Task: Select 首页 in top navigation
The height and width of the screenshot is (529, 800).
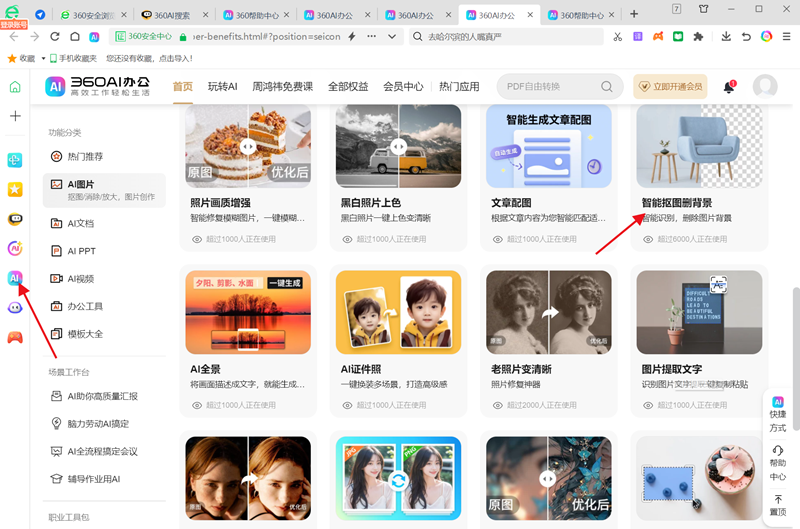Action: 183,87
